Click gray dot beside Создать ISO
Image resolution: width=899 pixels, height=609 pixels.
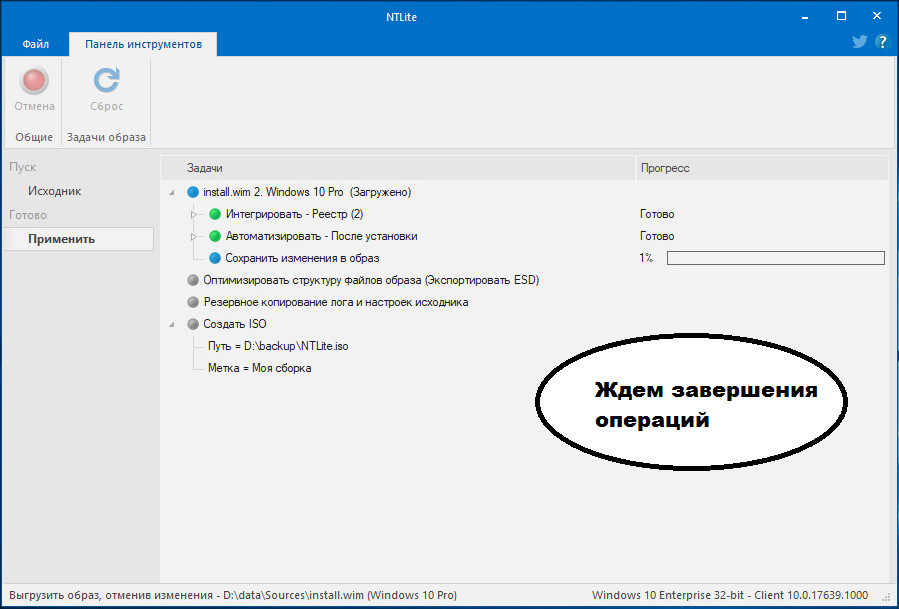pyautogui.click(x=193, y=324)
